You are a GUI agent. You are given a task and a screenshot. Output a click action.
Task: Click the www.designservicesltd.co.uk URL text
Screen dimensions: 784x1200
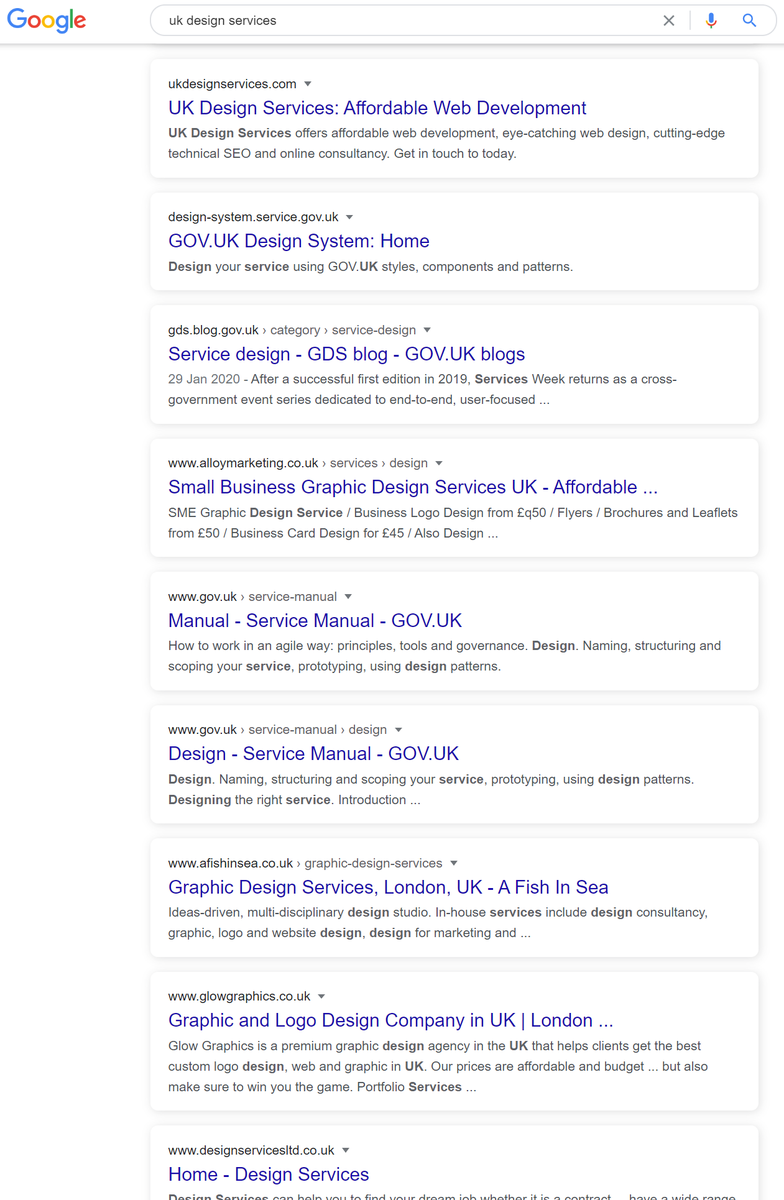click(x=251, y=1151)
